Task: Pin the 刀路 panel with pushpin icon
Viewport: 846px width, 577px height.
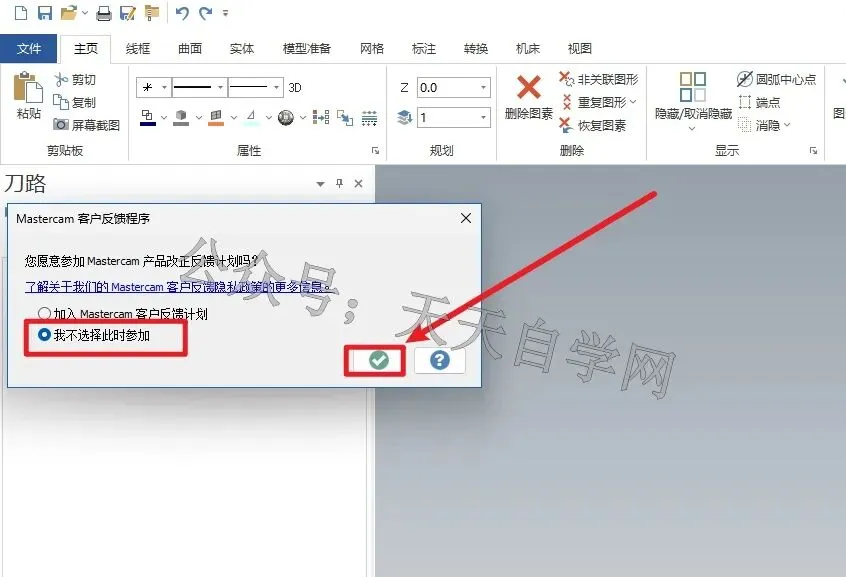Action: click(x=339, y=184)
